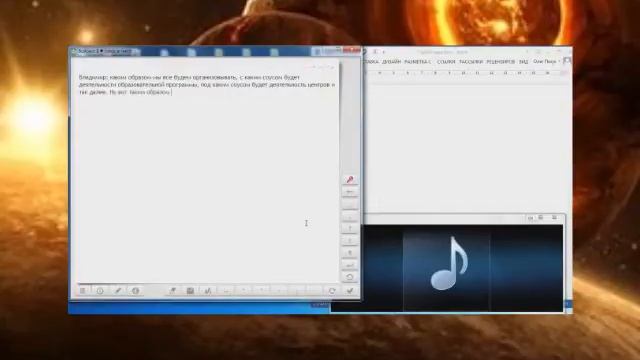Click the circular refresh arrow in bottom toolbar

click(x=332, y=291)
